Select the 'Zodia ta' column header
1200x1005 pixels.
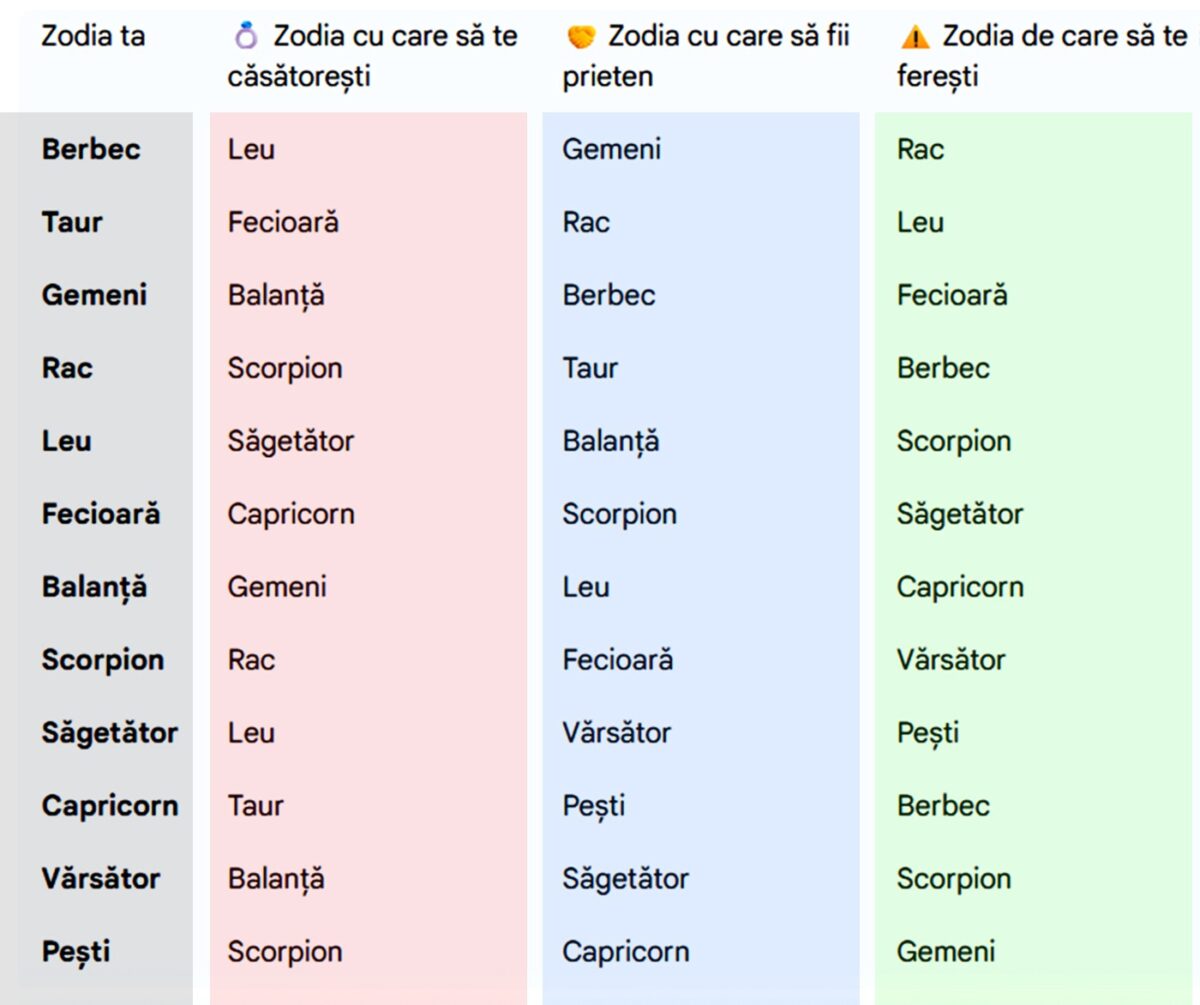click(93, 36)
